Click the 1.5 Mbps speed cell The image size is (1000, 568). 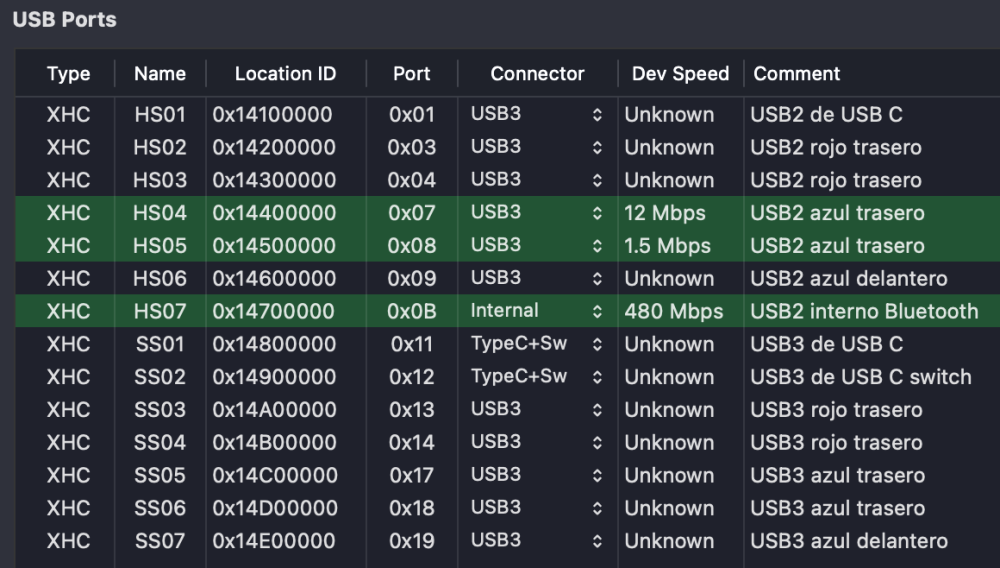(x=667, y=246)
